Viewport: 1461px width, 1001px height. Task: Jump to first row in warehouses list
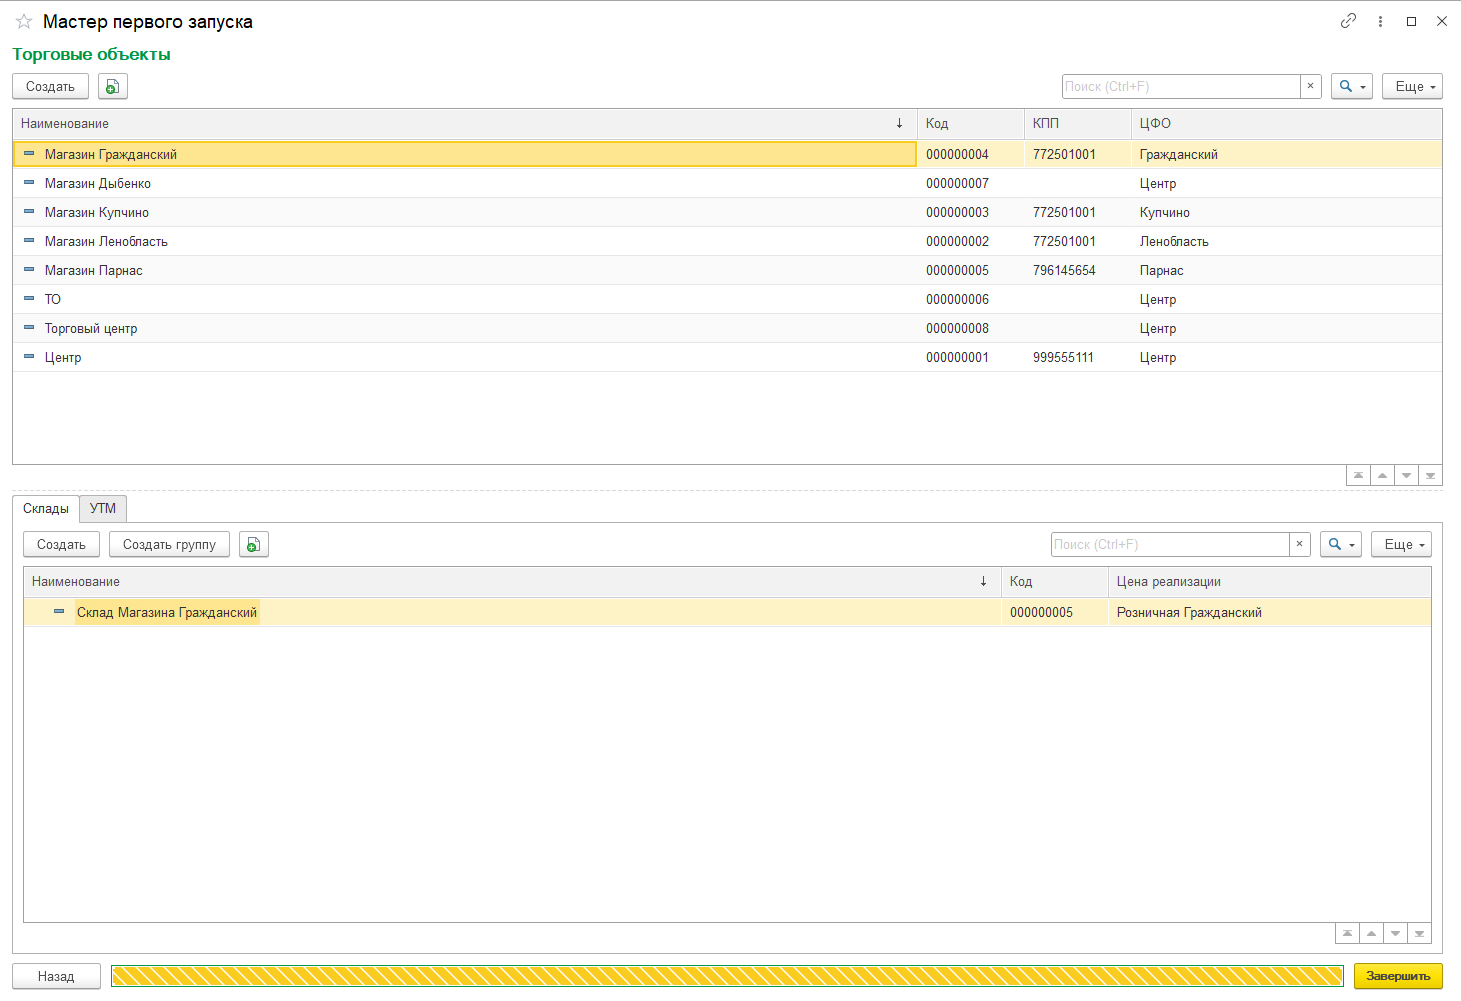(x=1347, y=934)
